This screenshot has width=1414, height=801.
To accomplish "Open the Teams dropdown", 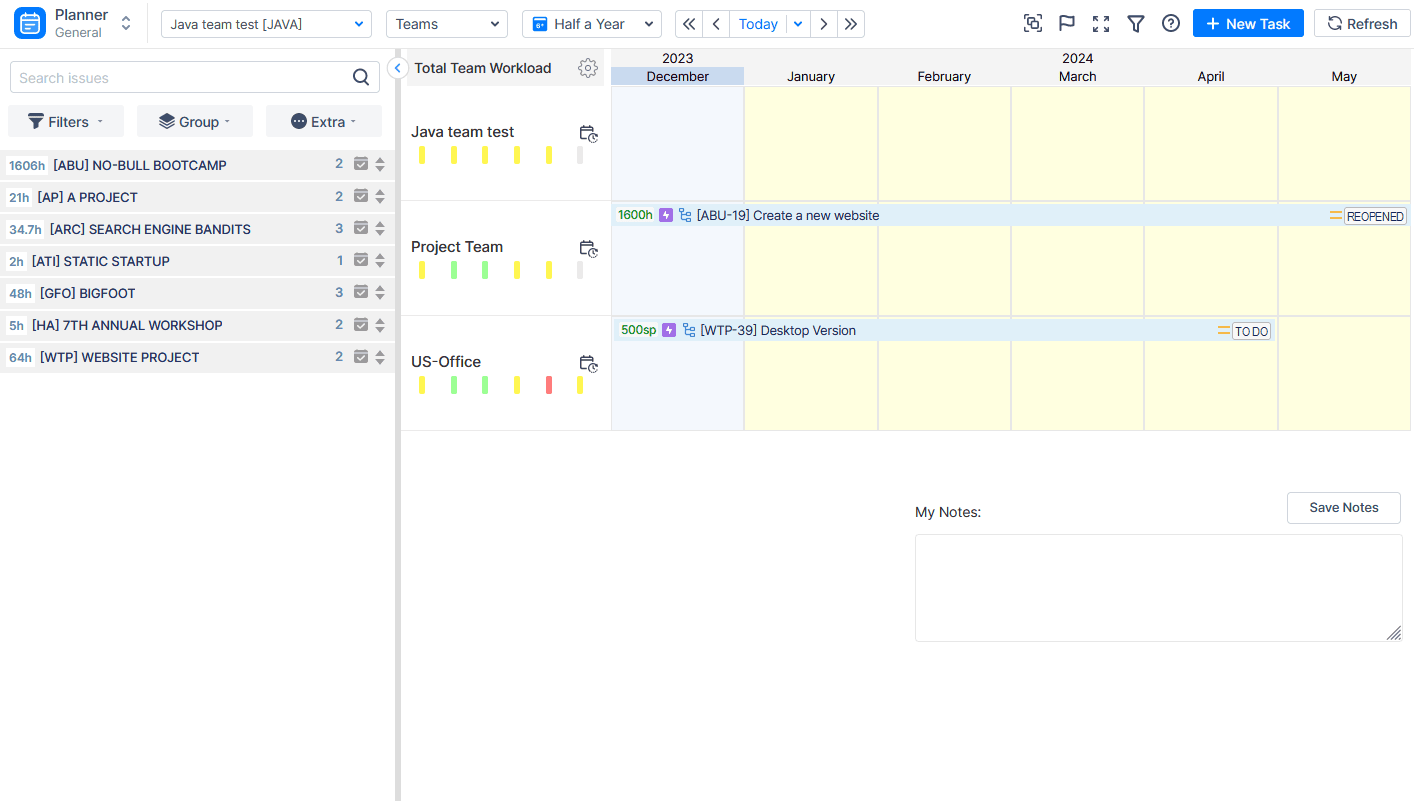I will pos(447,23).
